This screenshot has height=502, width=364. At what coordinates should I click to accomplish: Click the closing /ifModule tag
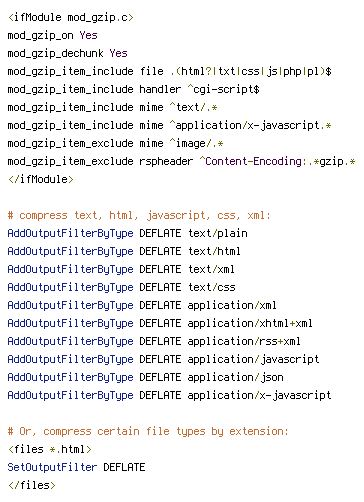coord(41,179)
